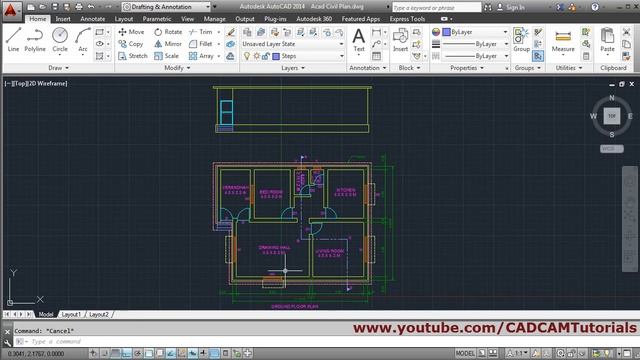Click the Help question mark icon
This screenshot has height=360, width=640.
tap(595, 7)
